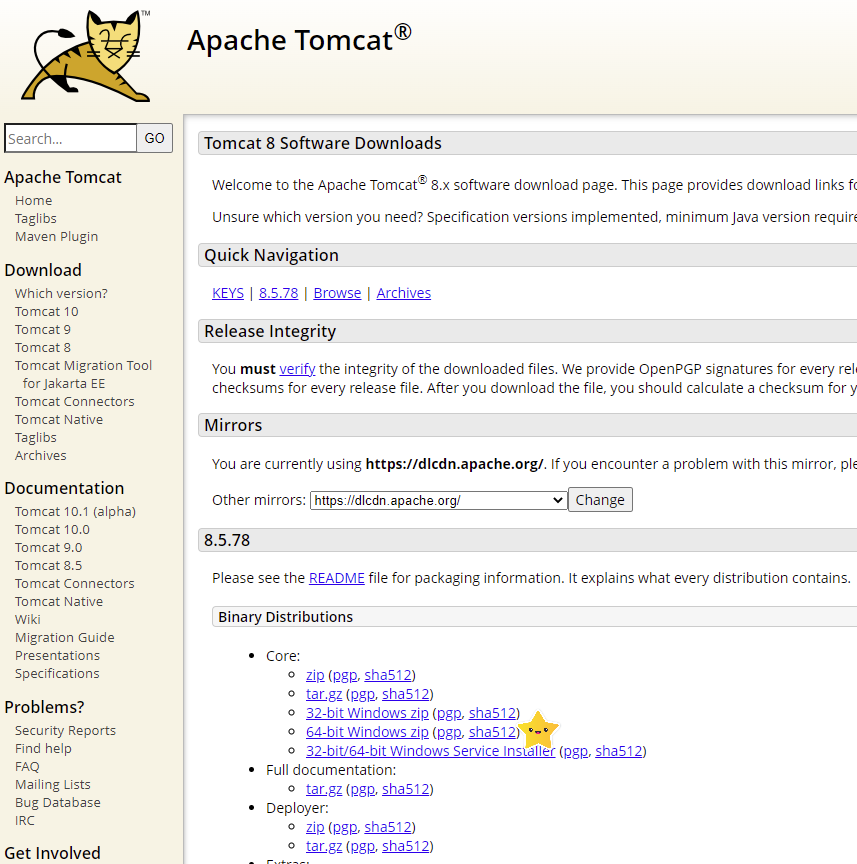Download the 32-bit Windows zip
The image size is (857, 864).
click(367, 713)
